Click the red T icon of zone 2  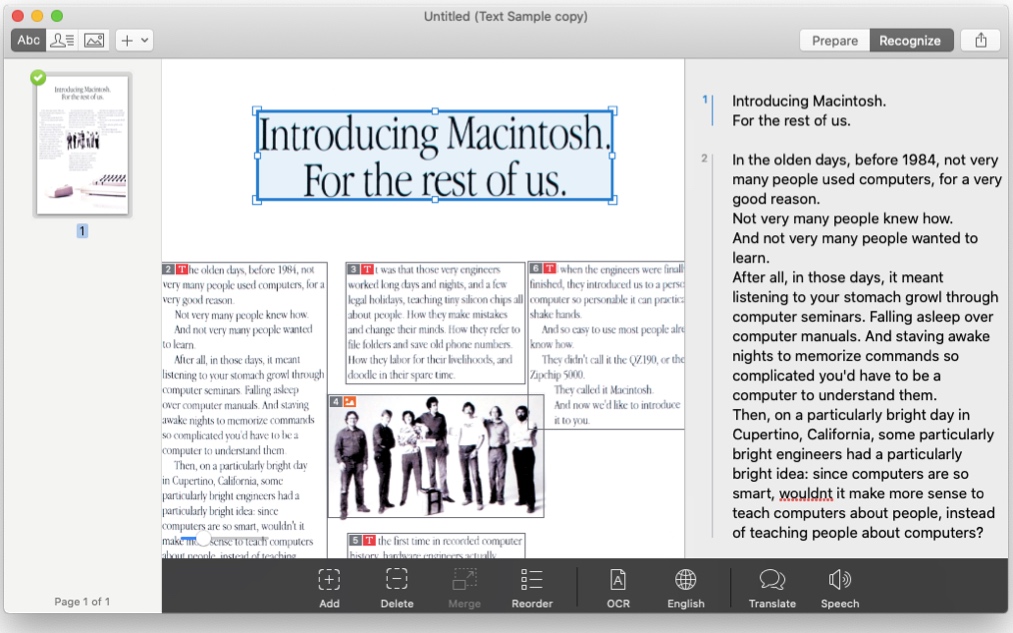tap(182, 269)
